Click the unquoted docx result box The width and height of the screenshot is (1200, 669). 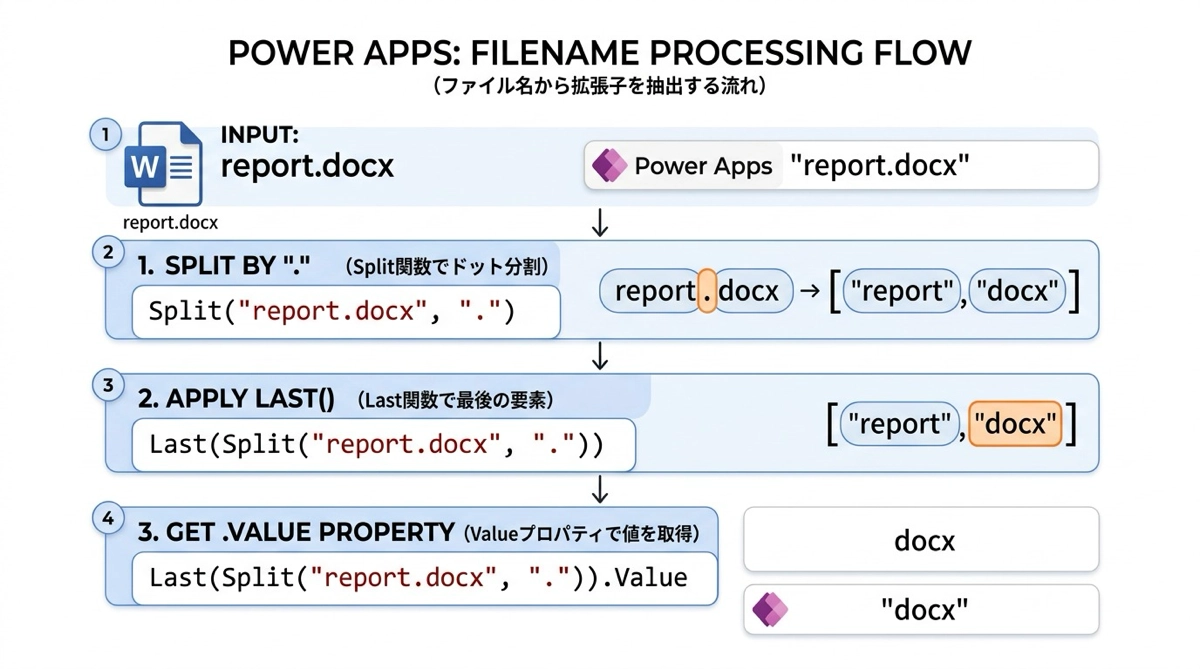[x=921, y=540]
